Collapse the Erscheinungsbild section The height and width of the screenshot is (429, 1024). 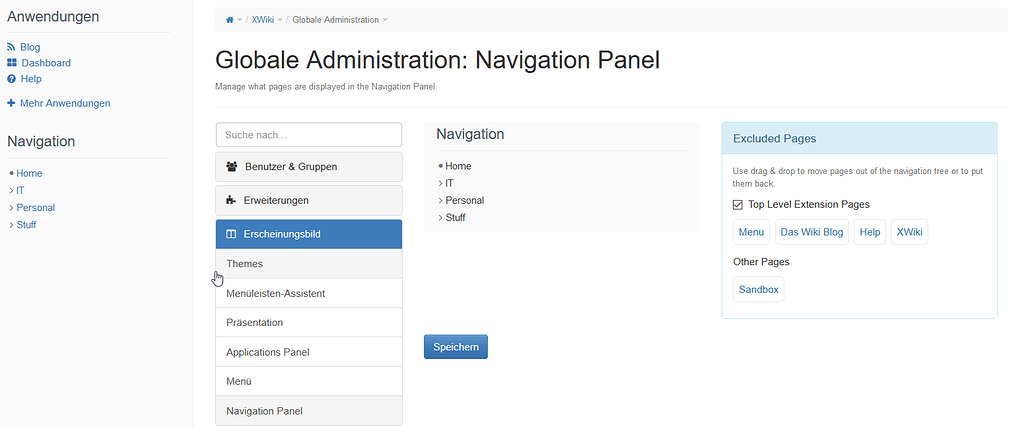point(309,234)
